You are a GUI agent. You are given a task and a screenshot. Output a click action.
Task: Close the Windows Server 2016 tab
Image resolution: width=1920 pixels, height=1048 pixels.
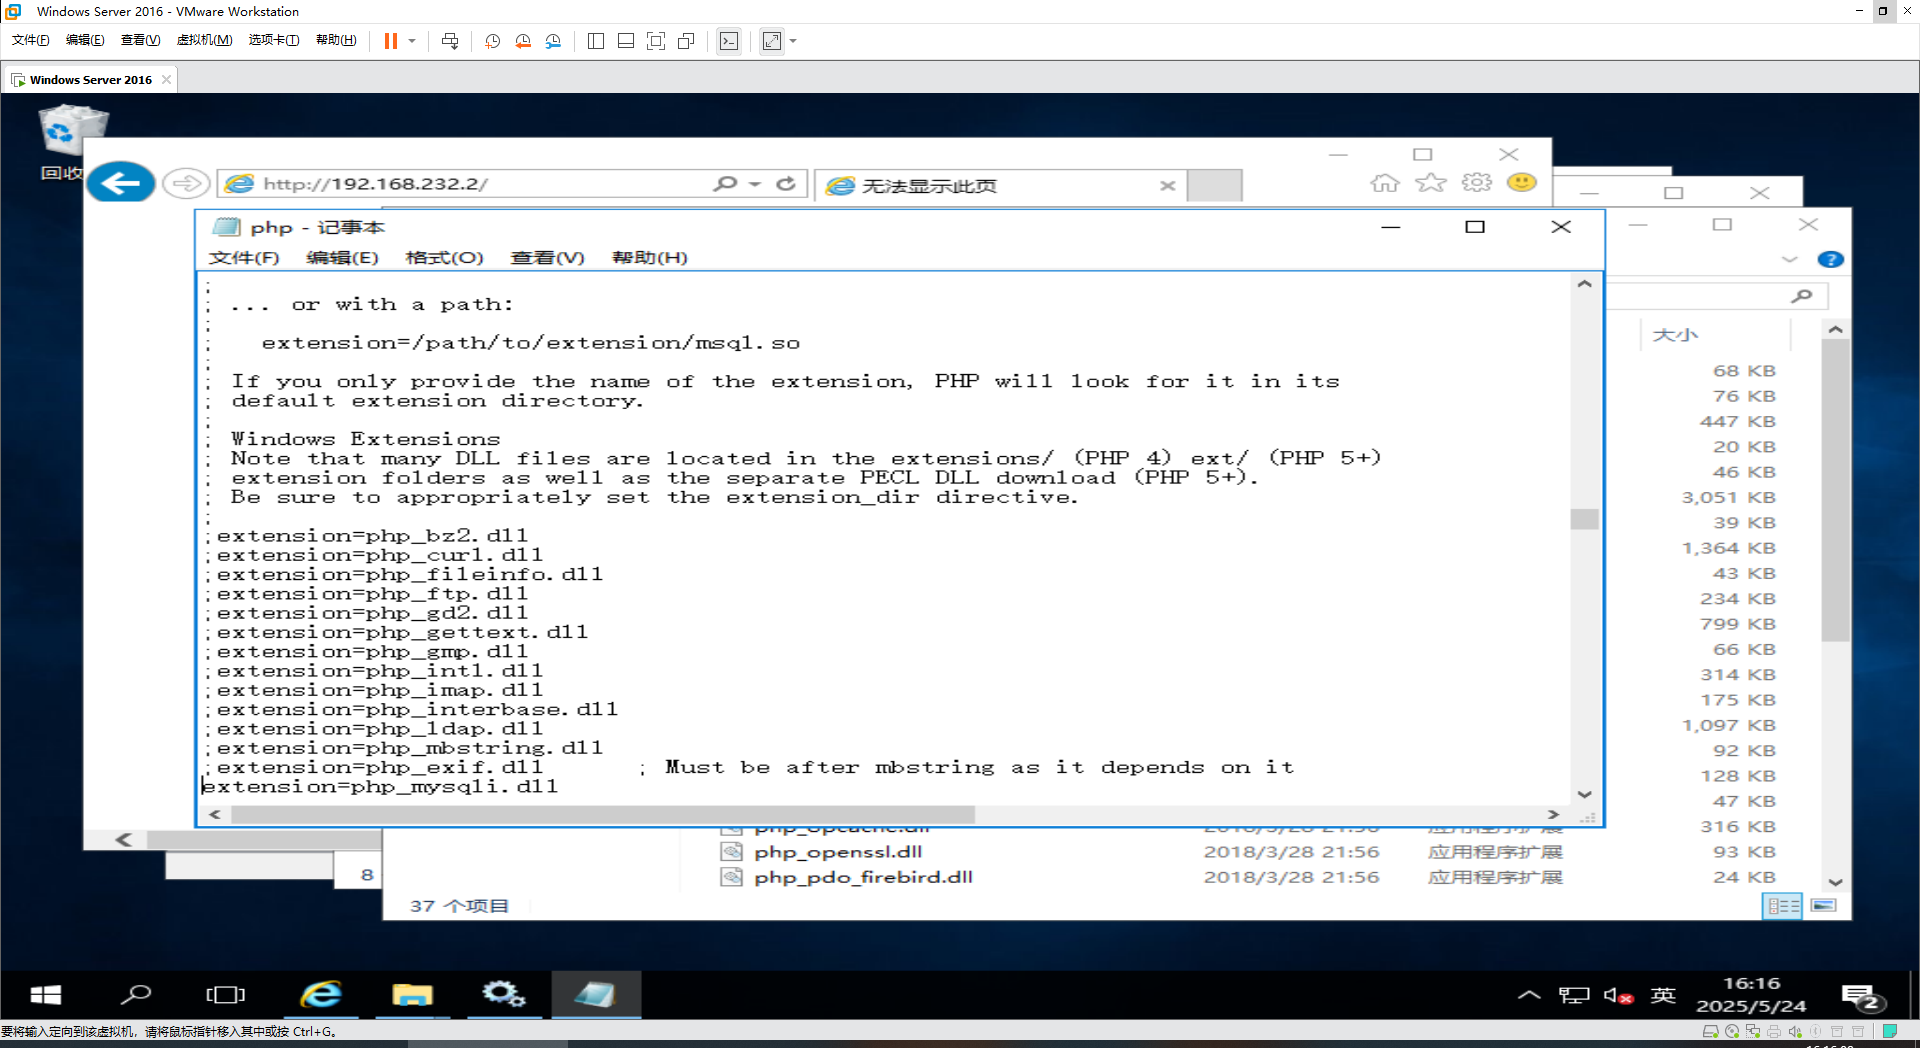[166, 80]
